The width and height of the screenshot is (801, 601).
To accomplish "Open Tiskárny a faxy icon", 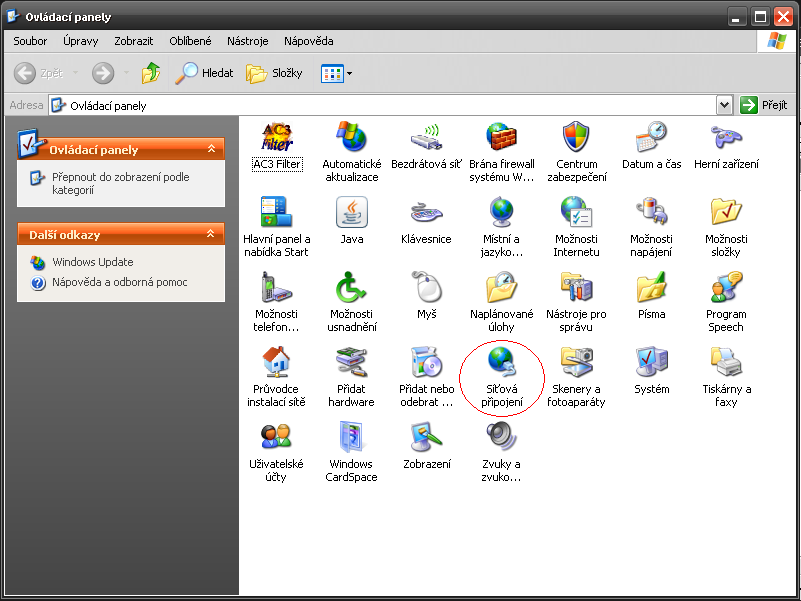I will pos(726,362).
